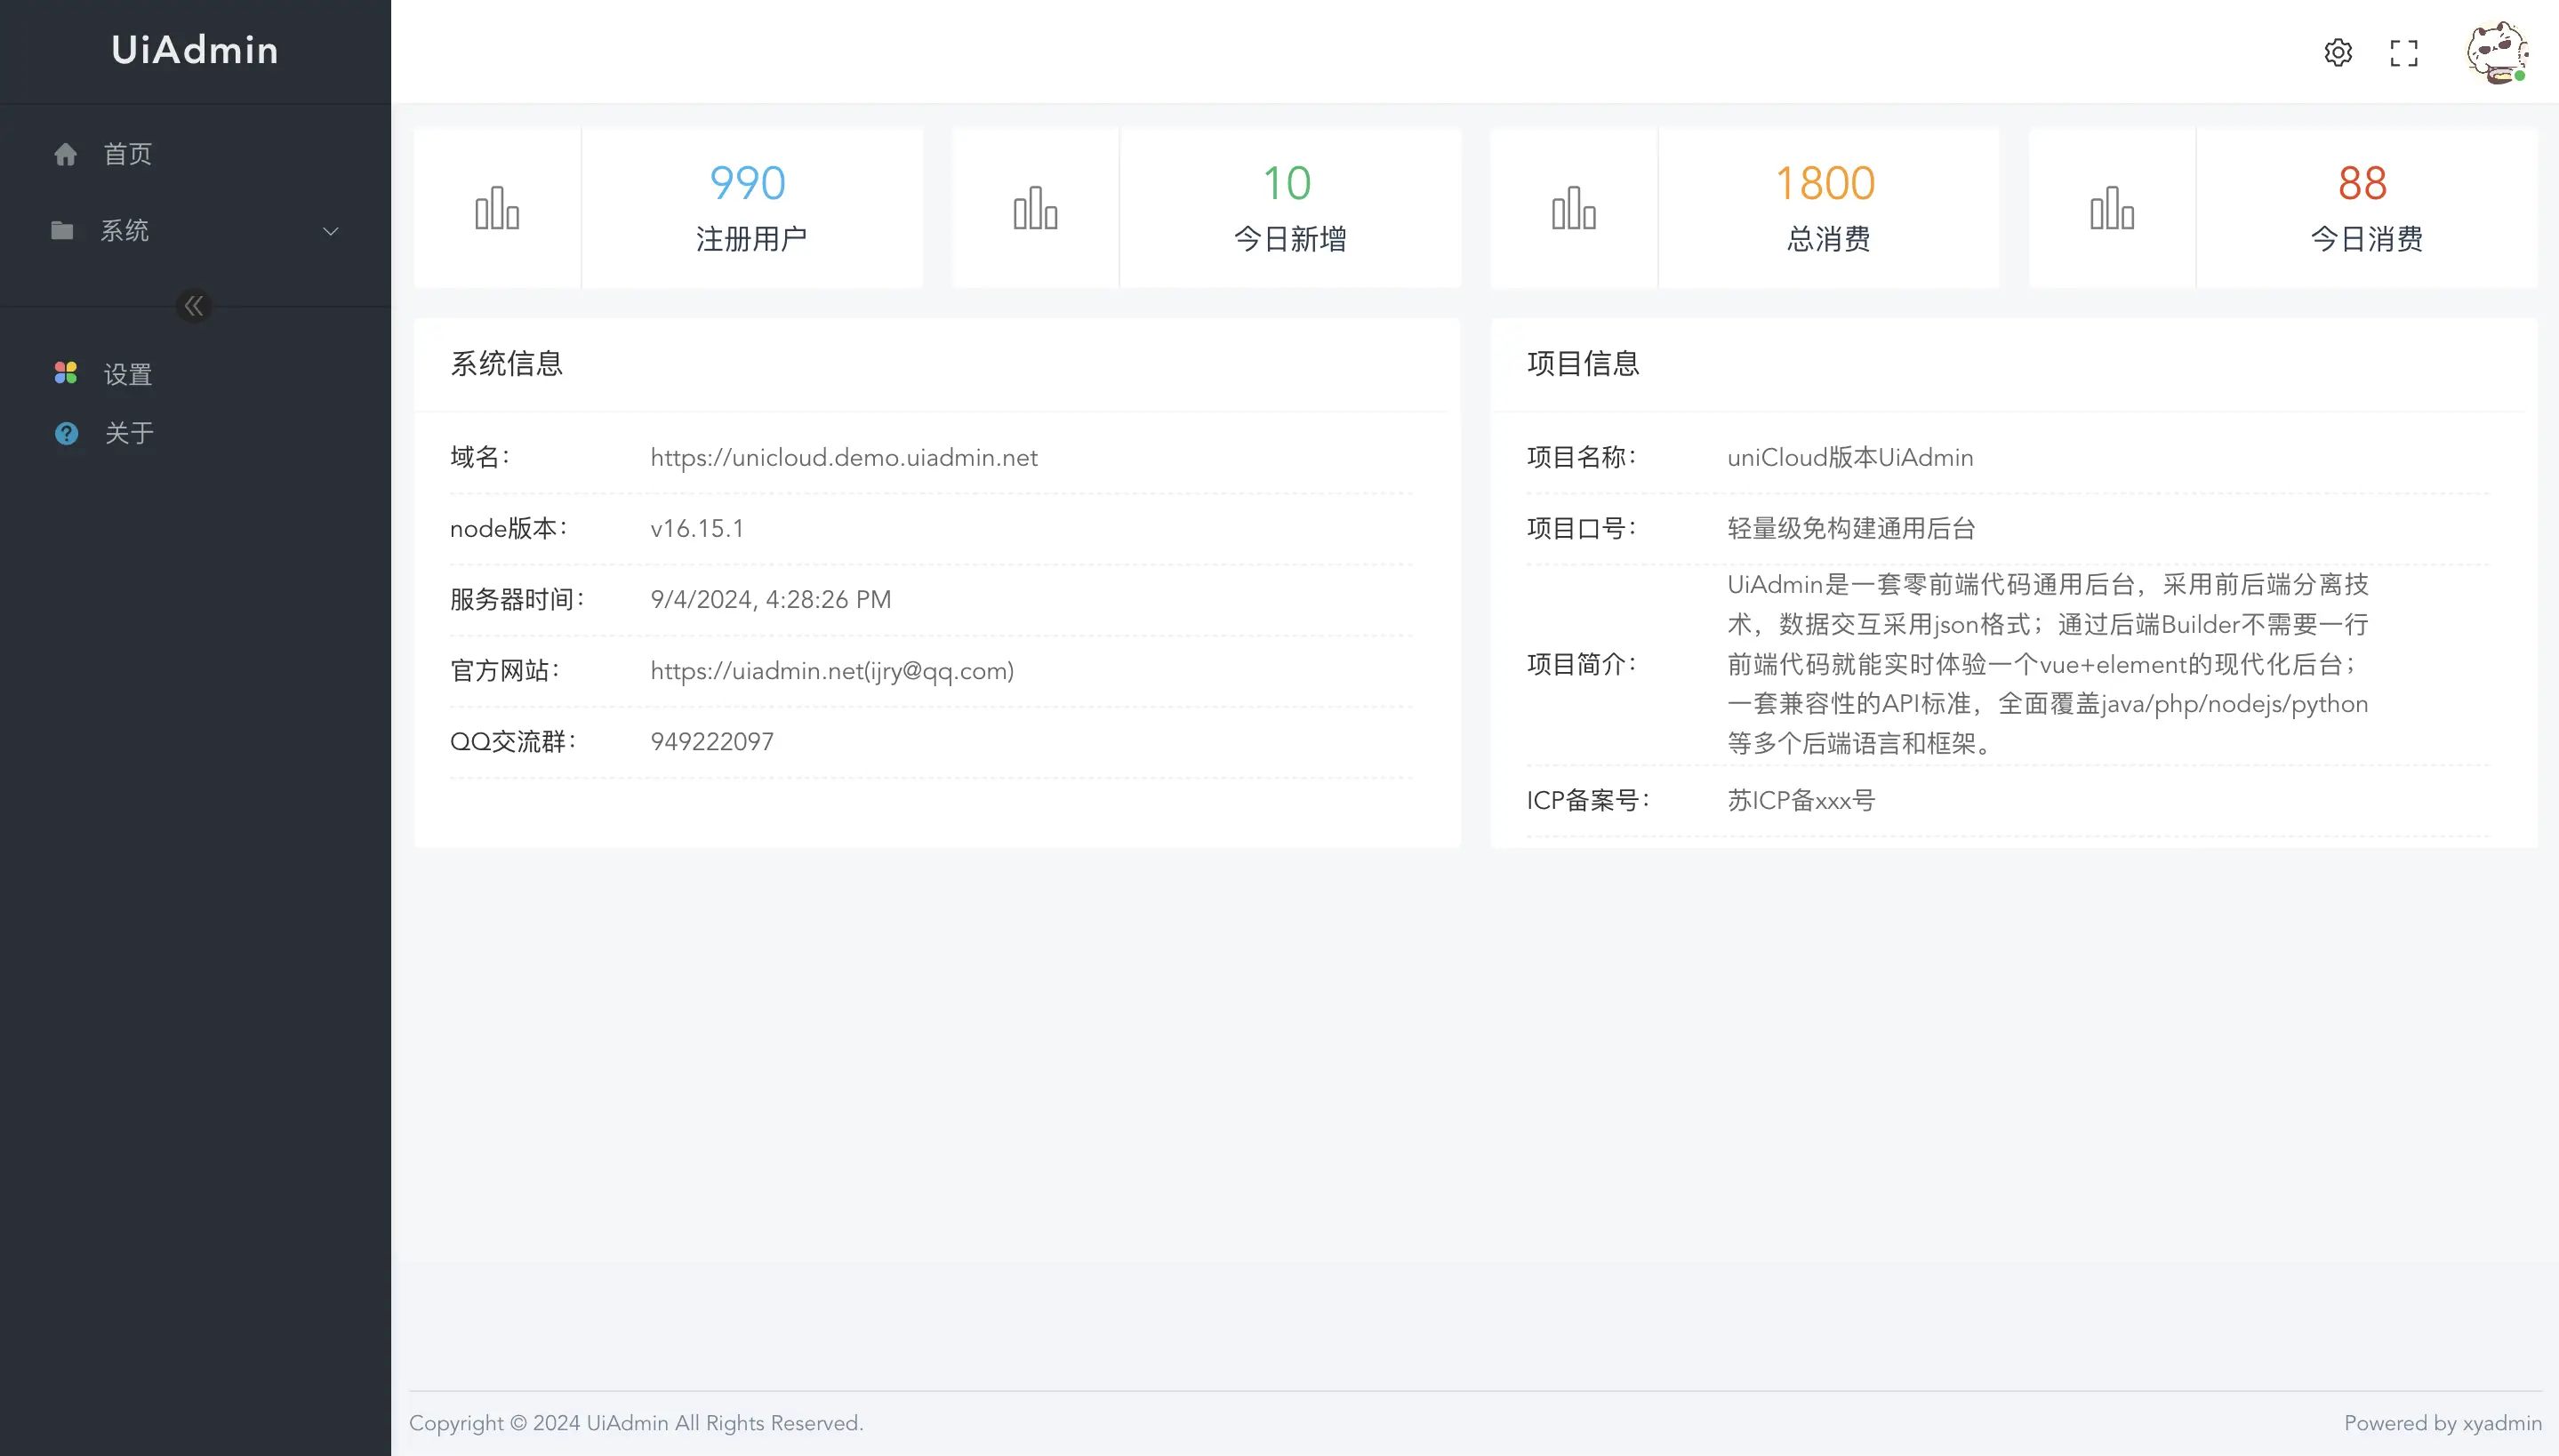The width and height of the screenshot is (2559, 1456).
Task: Click the colorful 设置 icon in sidebar
Action: click(66, 373)
